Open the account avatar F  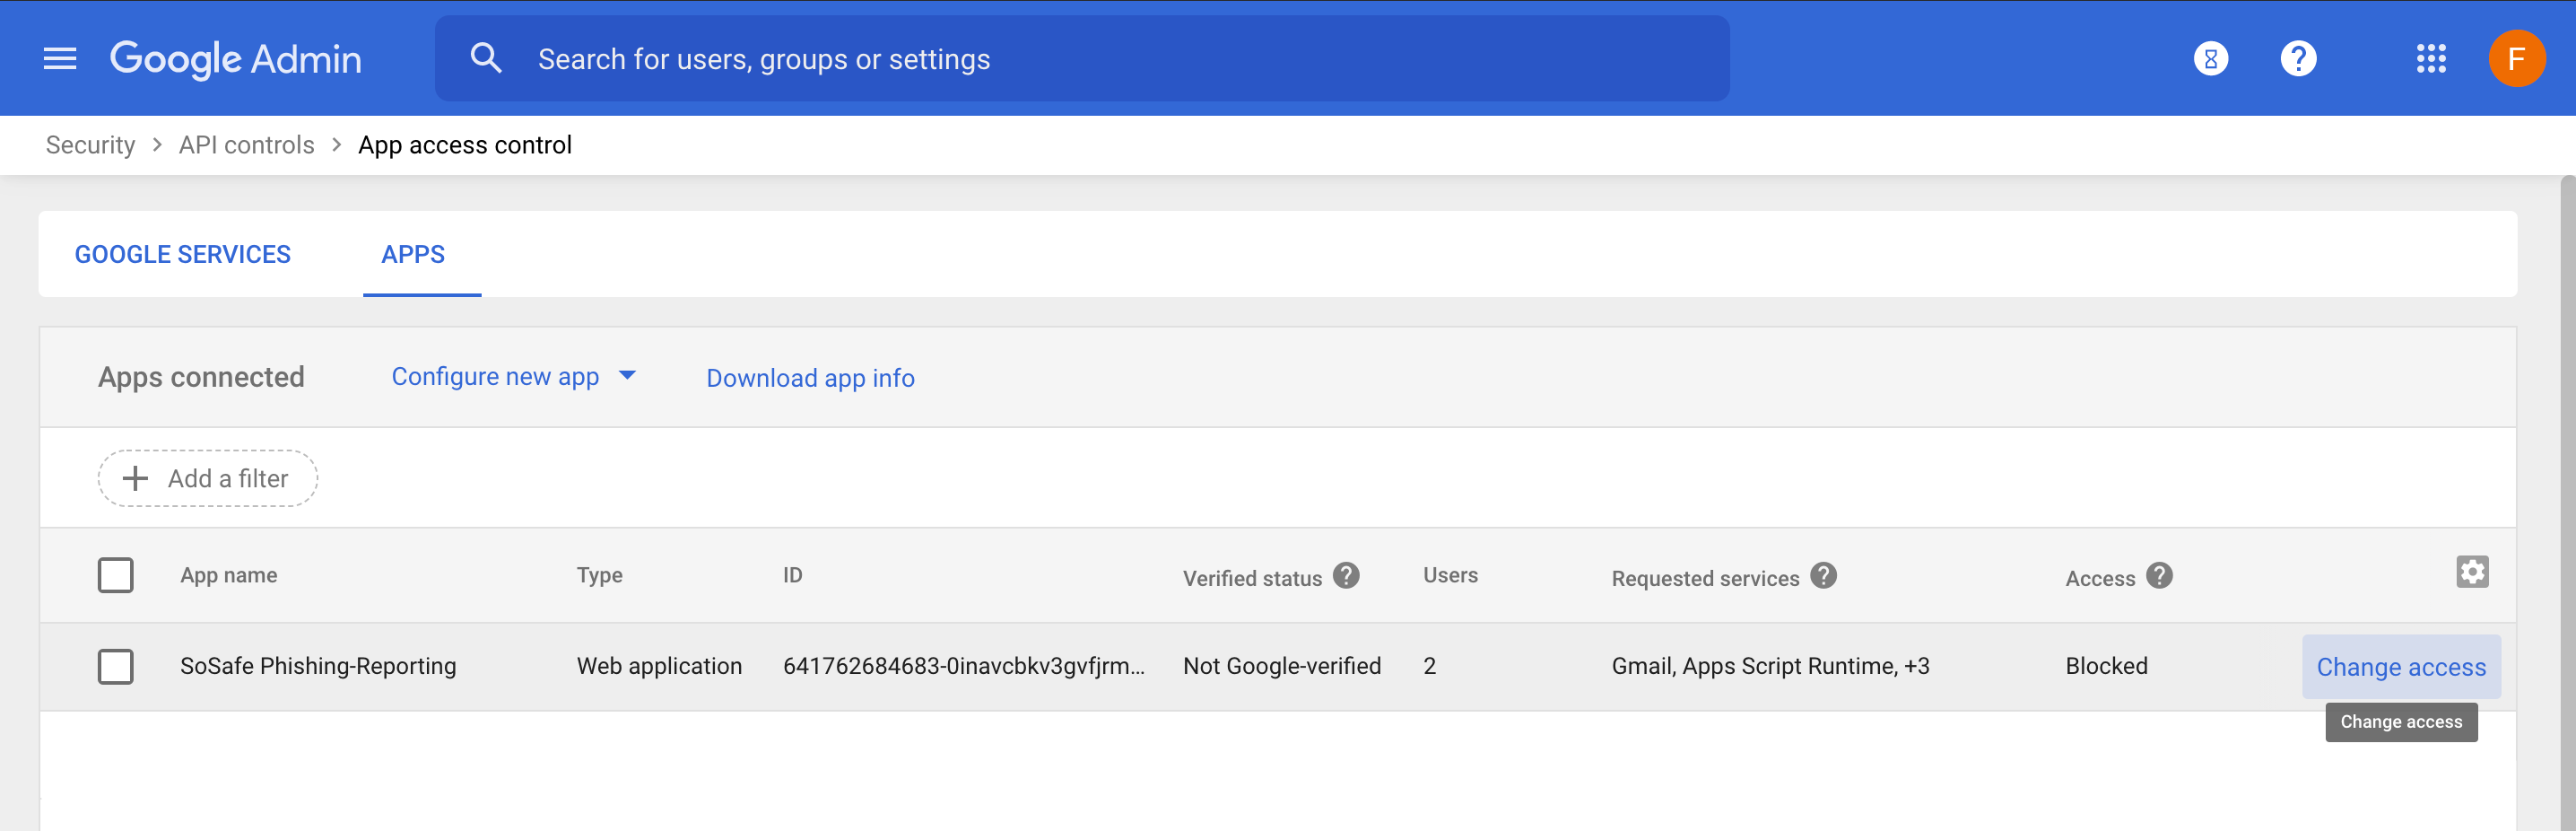[2516, 59]
